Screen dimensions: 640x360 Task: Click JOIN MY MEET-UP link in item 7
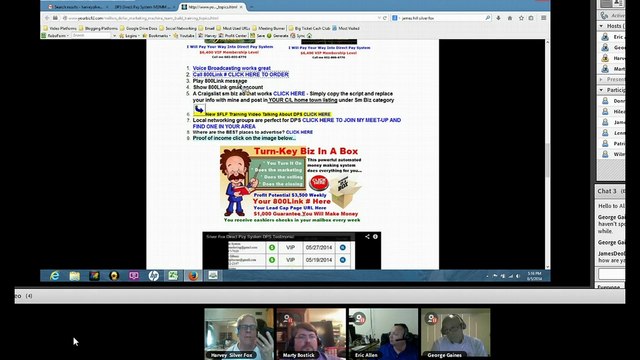tap(351, 120)
